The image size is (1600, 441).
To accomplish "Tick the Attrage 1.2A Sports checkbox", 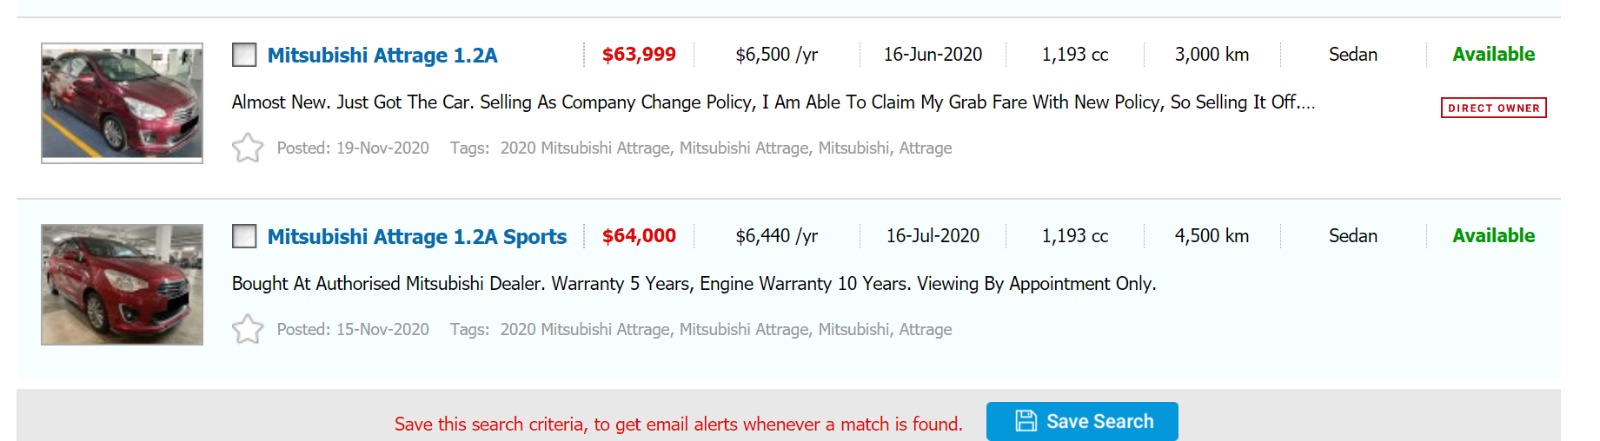I will [244, 236].
